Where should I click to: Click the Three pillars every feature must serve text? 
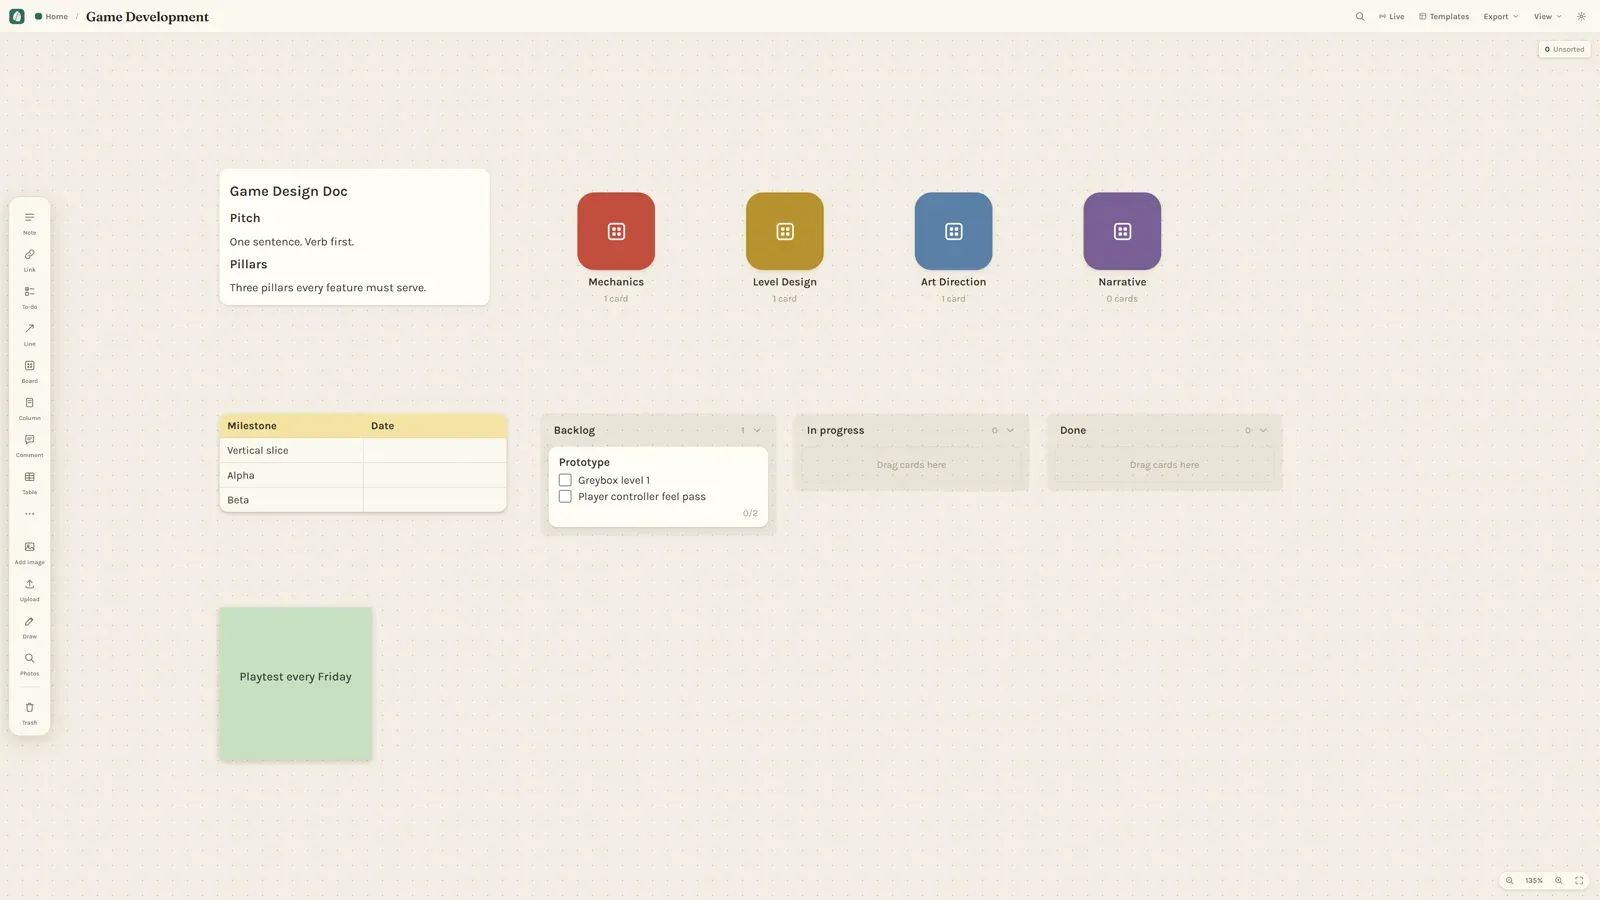click(x=328, y=288)
